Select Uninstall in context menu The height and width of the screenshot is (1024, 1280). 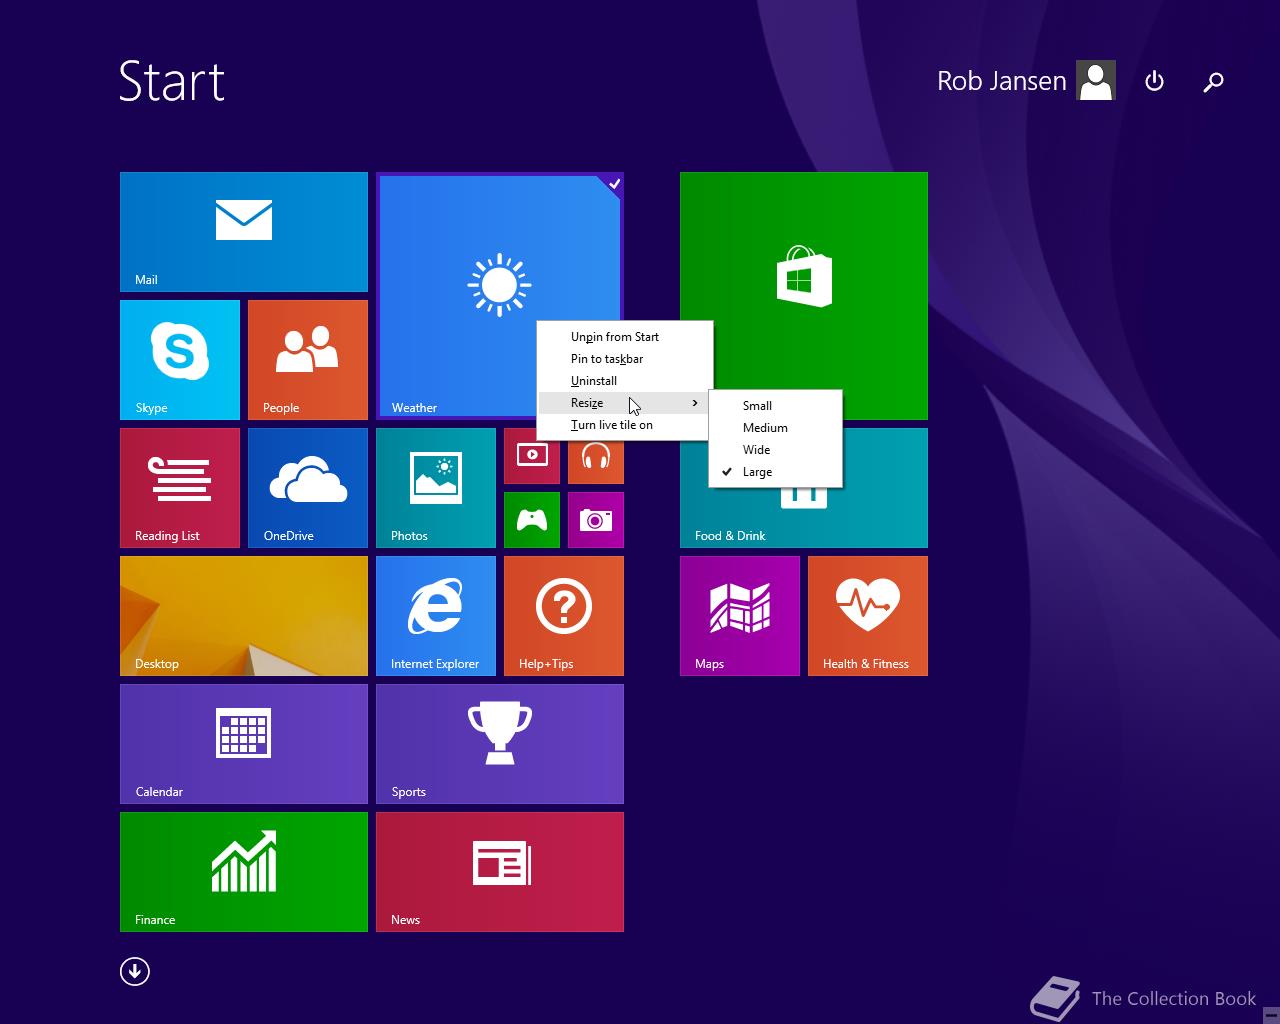pos(625,381)
